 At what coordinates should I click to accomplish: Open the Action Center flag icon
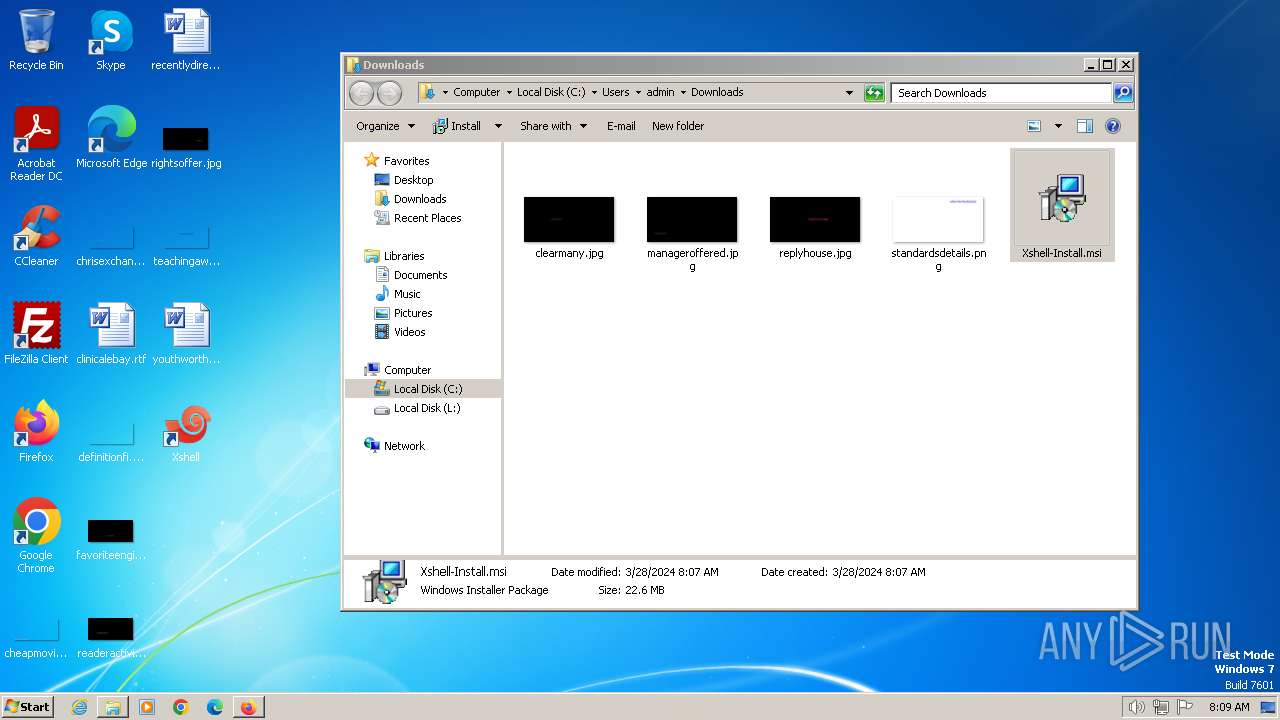coord(1185,707)
